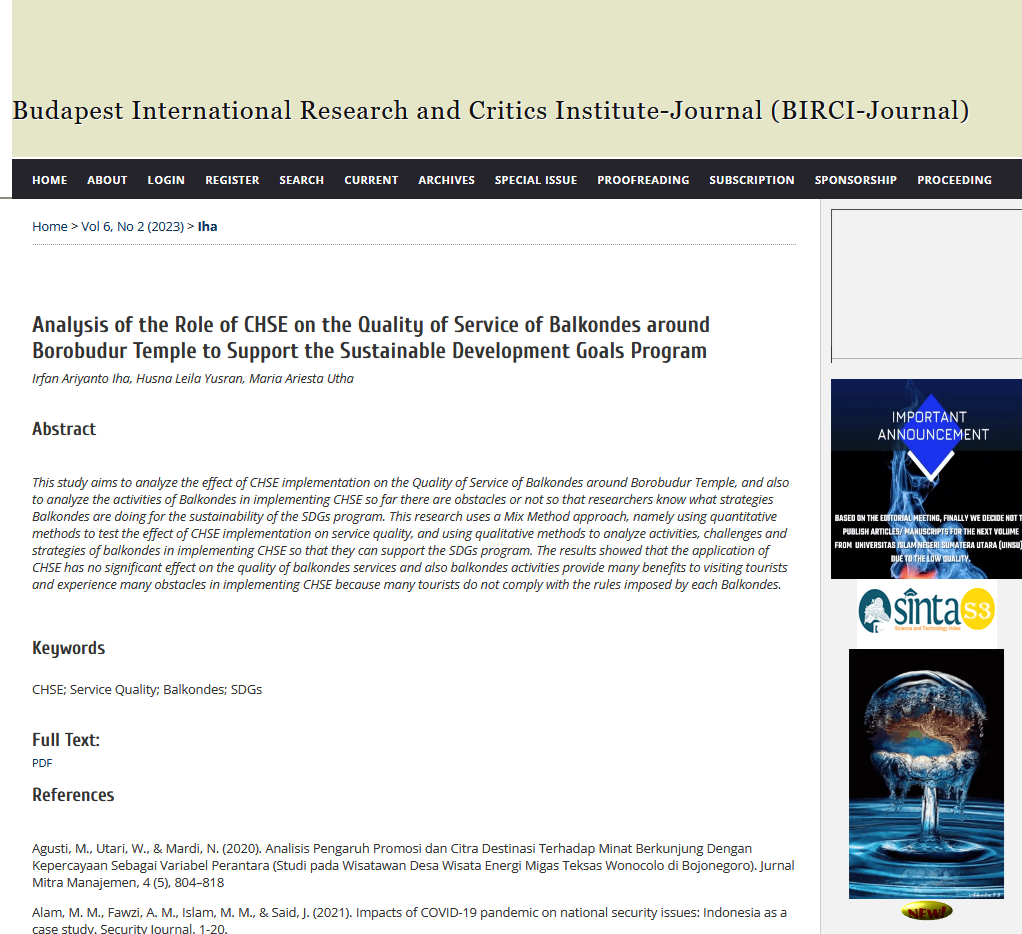Screen dimensions: 1022x934
Task: Select the Agusti, M., Utari reference entry
Action: coord(413,866)
